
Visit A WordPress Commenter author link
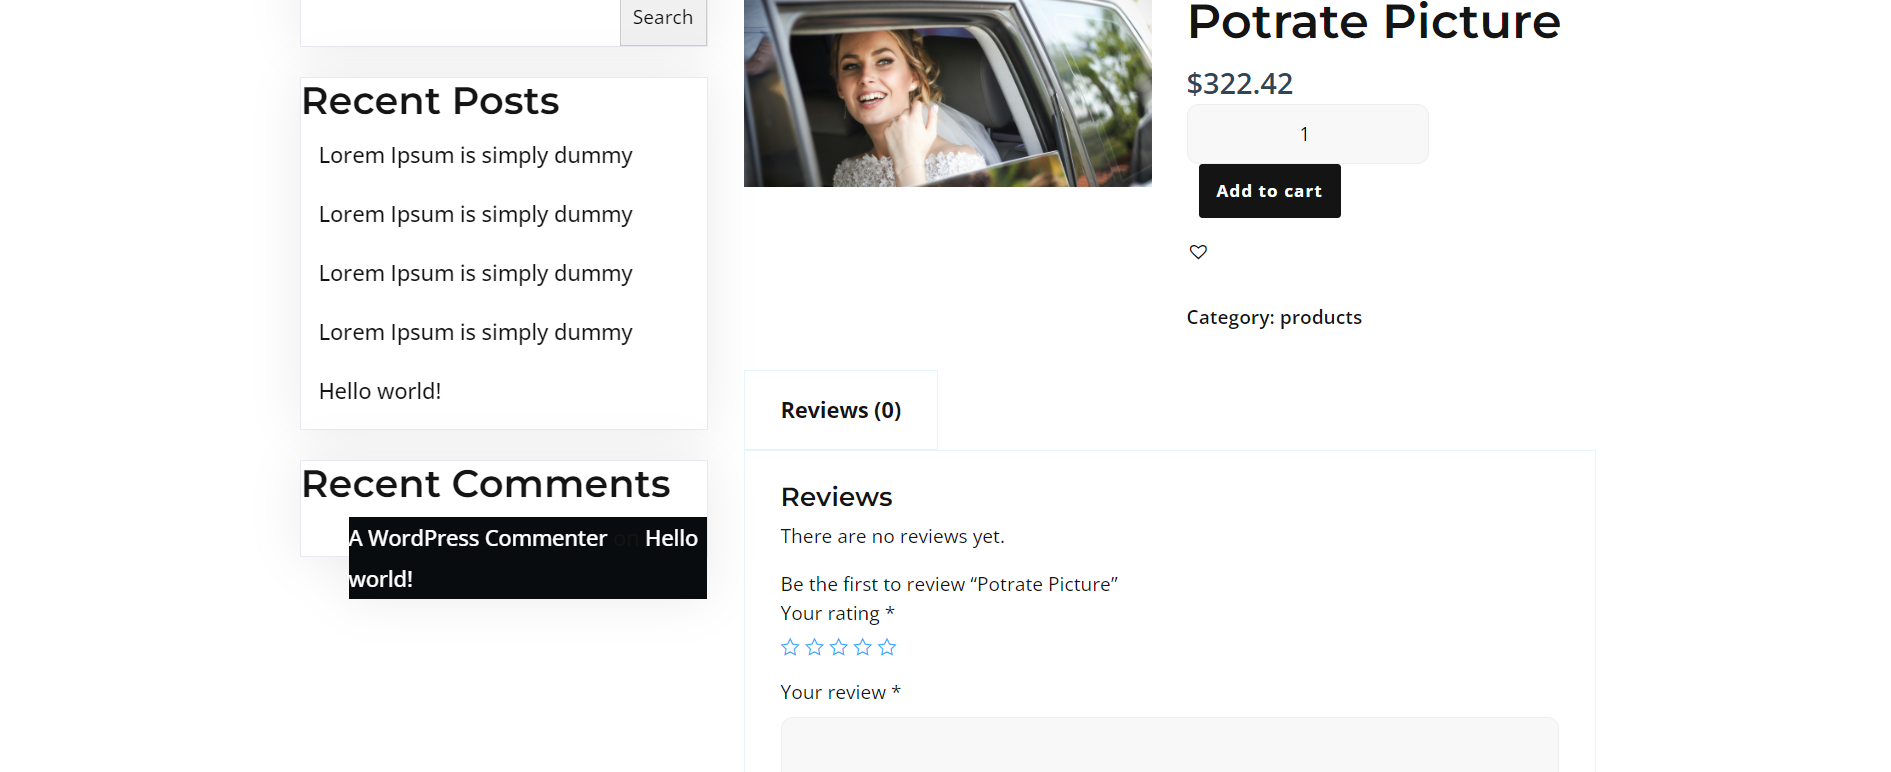point(478,538)
